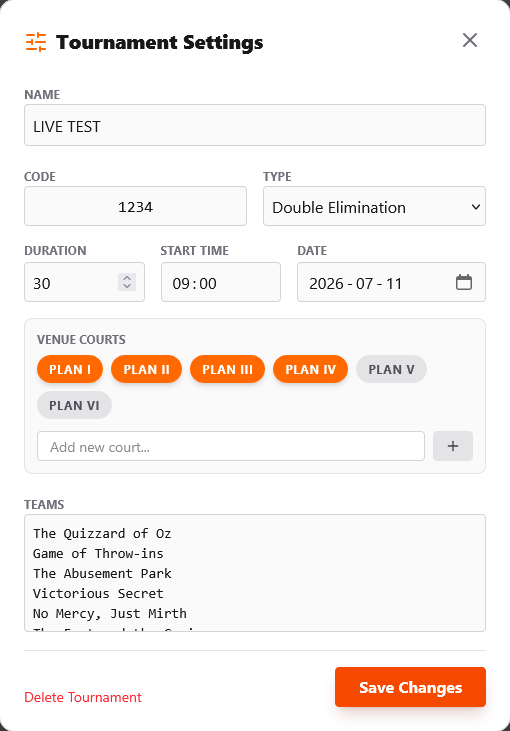510x731 pixels.
Task: Focus the Name field containing LIVE TEST
Action: [255, 125]
